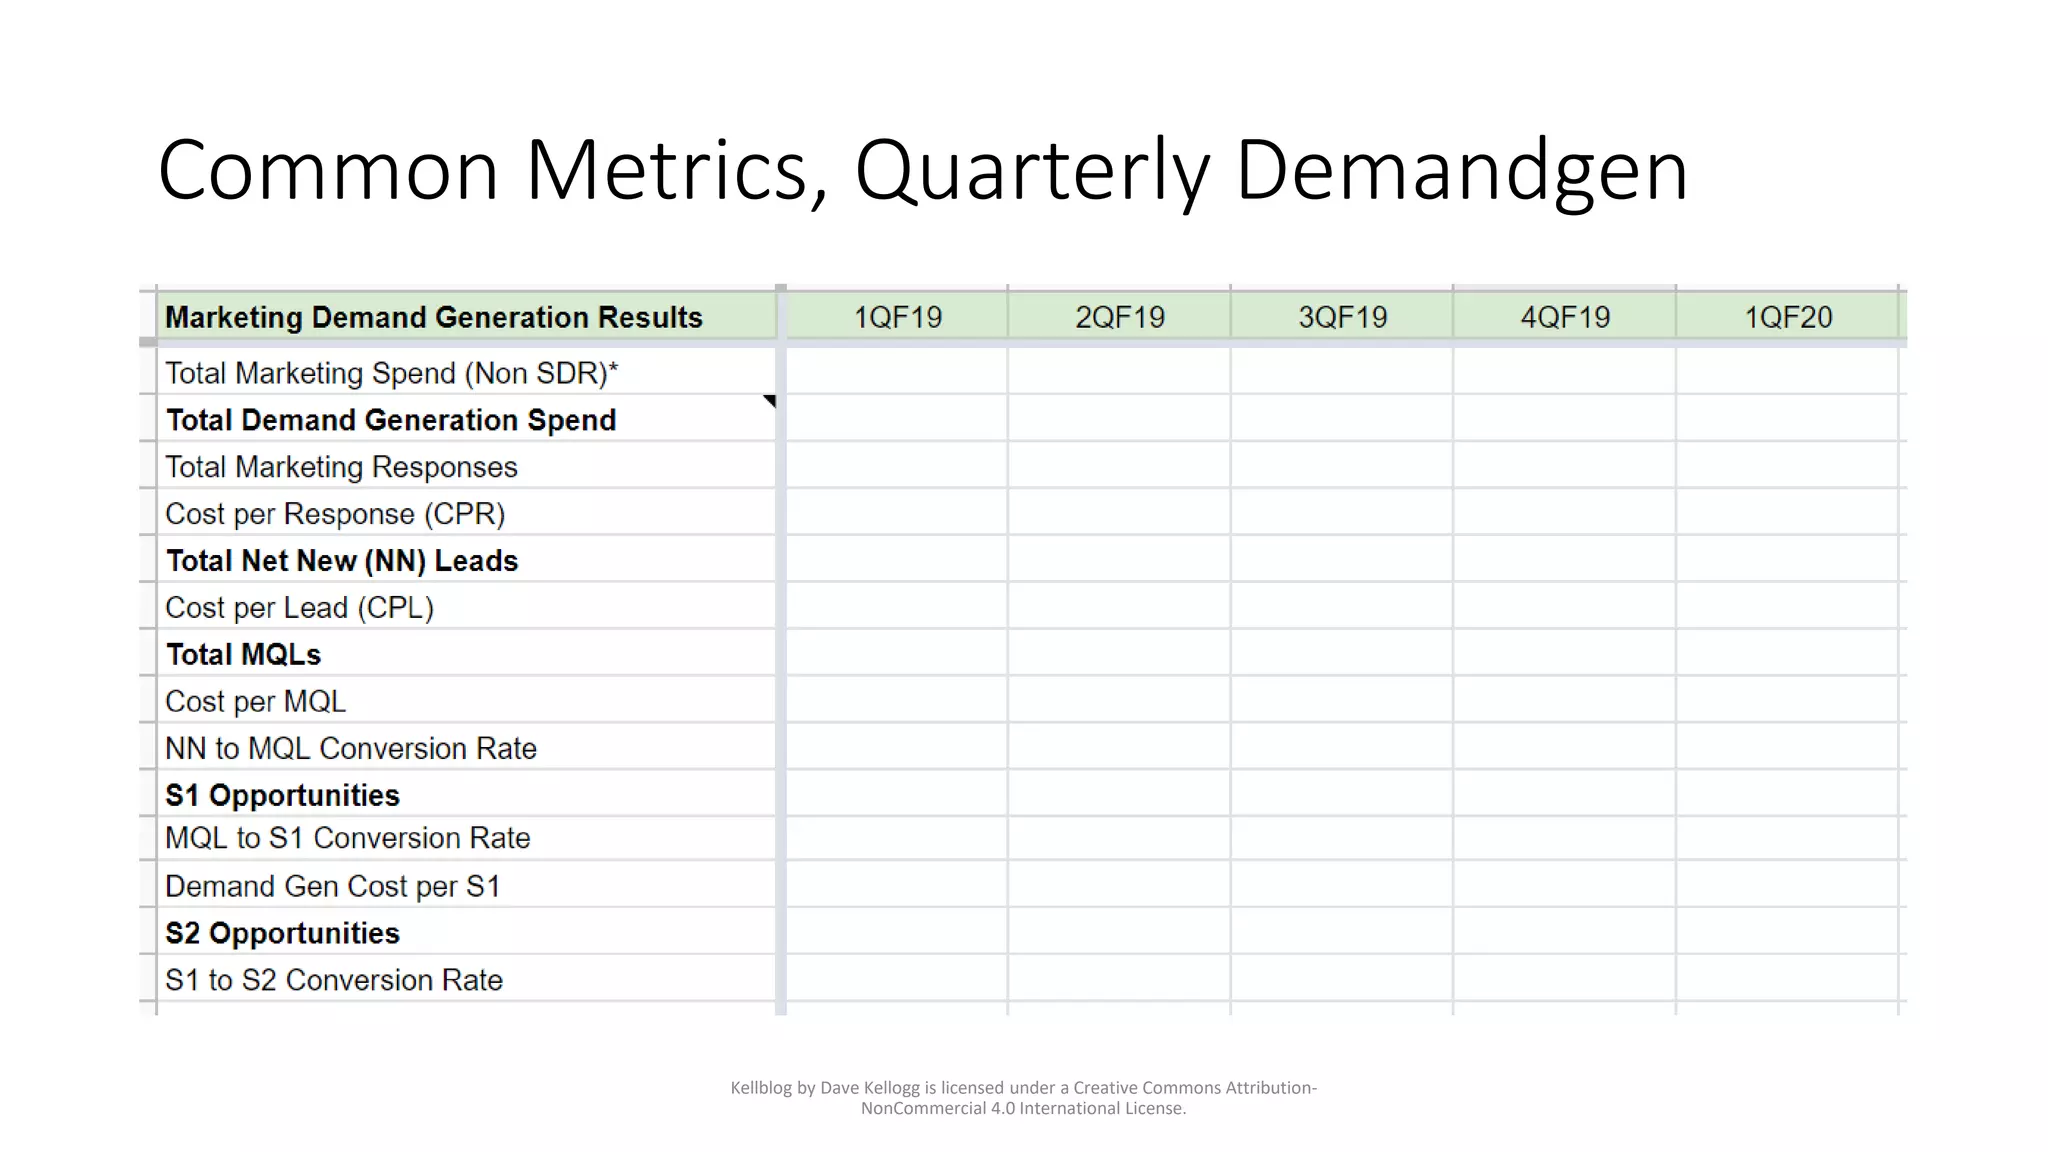
Task: Click the 'Total Marketing Spend (Non SDR)*' row label
Action: (x=392, y=373)
